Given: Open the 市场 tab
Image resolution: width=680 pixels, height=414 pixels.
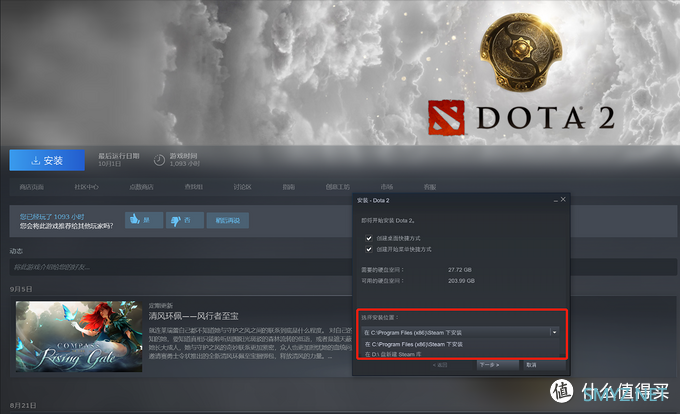Looking at the screenshot, I should pos(387,187).
